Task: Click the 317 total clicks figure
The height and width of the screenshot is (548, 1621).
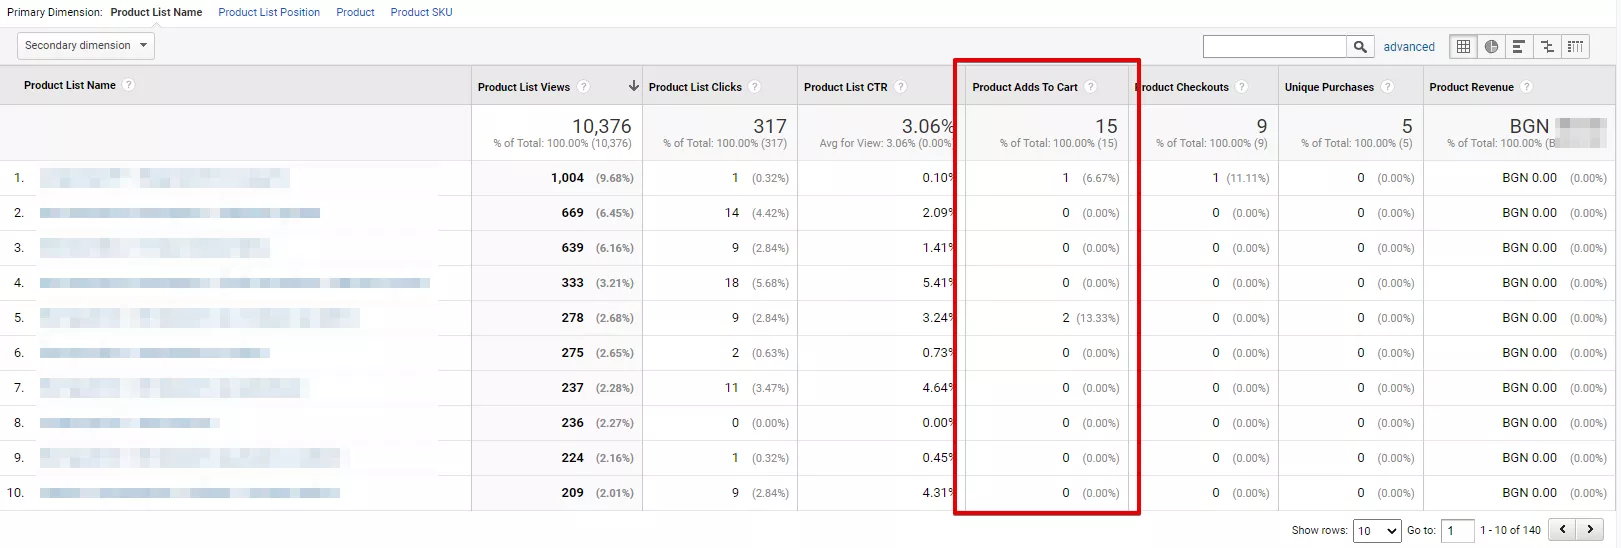Action: [770, 126]
